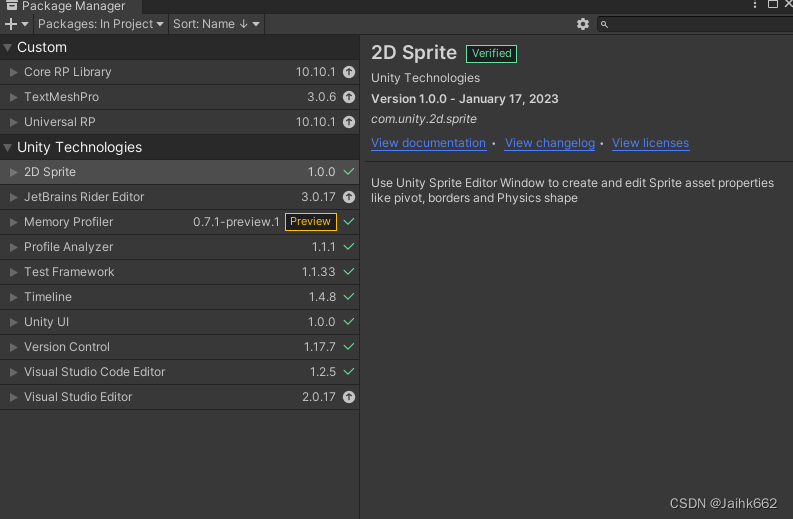Maximize the Package Manager window
The height and width of the screenshot is (519, 793).
[773, 5]
